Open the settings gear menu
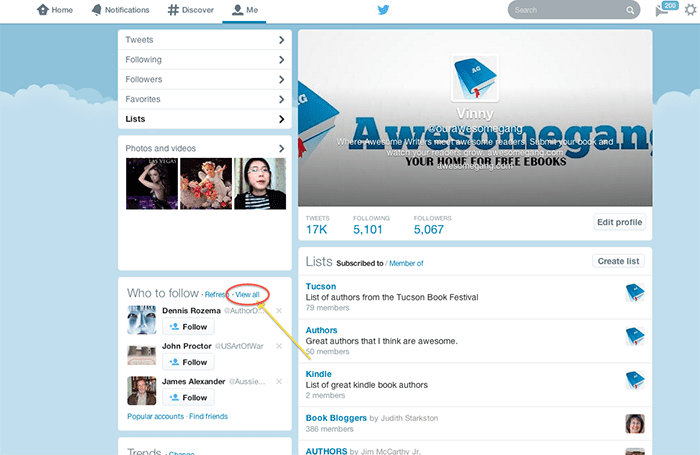The height and width of the screenshot is (455, 700). 690,9
